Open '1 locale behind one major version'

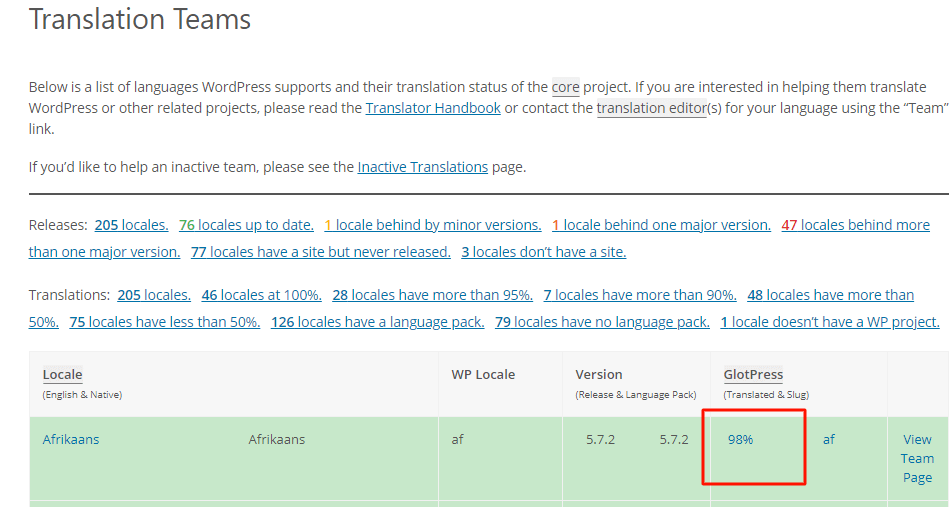[661, 225]
